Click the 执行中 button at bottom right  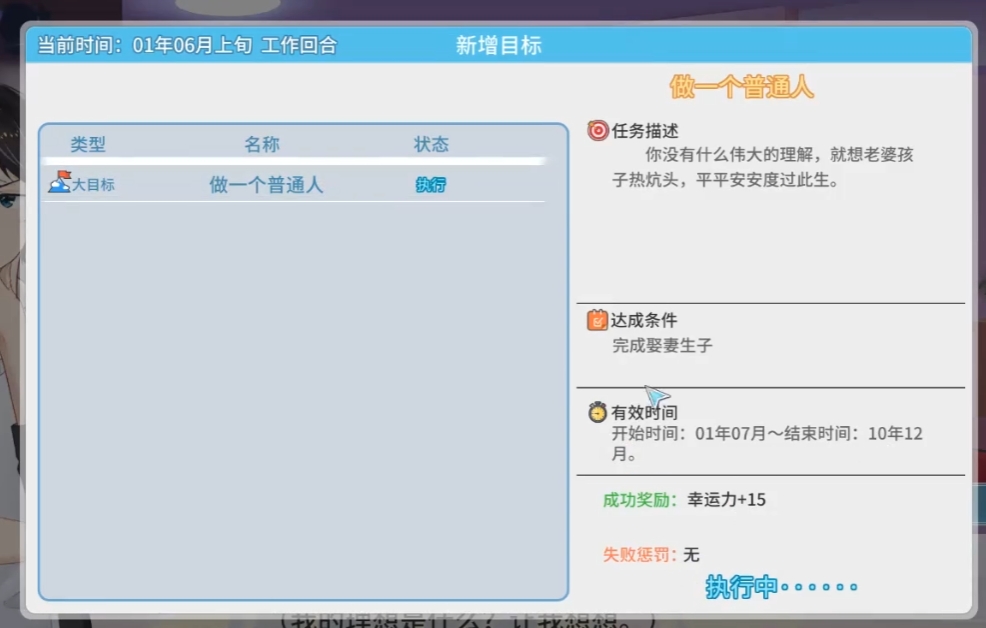pos(780,587)
